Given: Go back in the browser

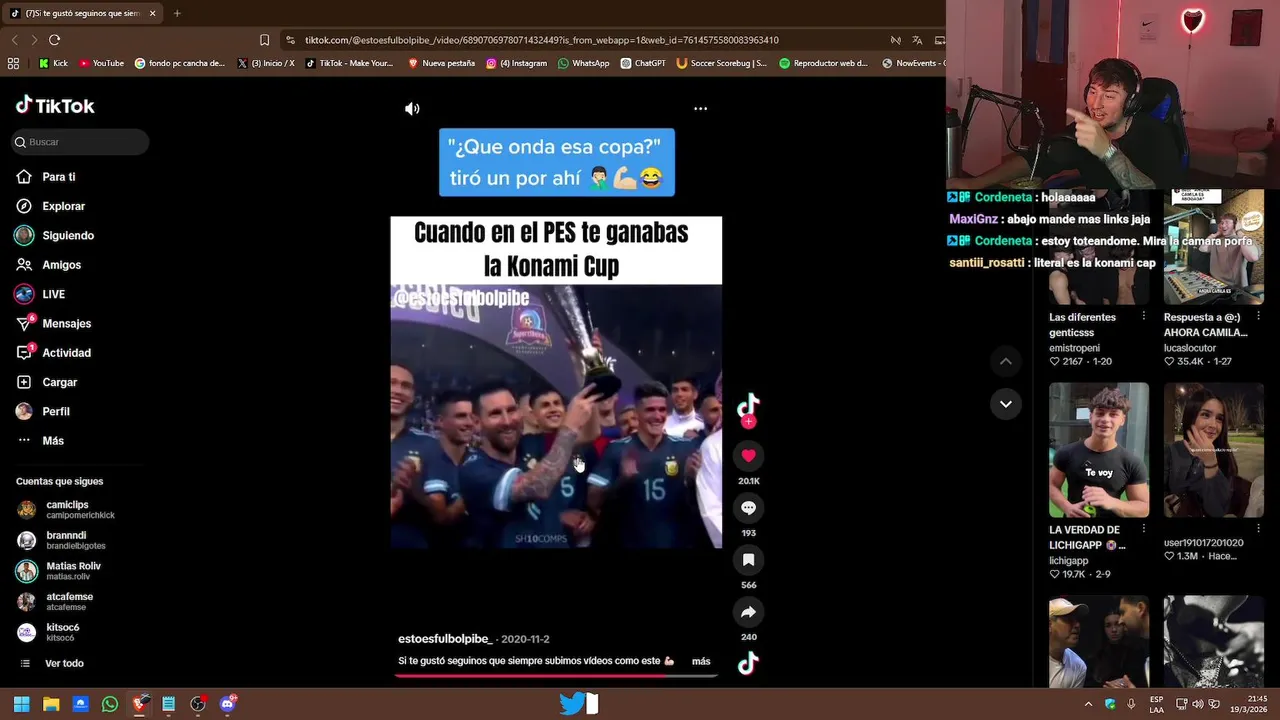Looking at the screenshot, I should coord(14,40).
